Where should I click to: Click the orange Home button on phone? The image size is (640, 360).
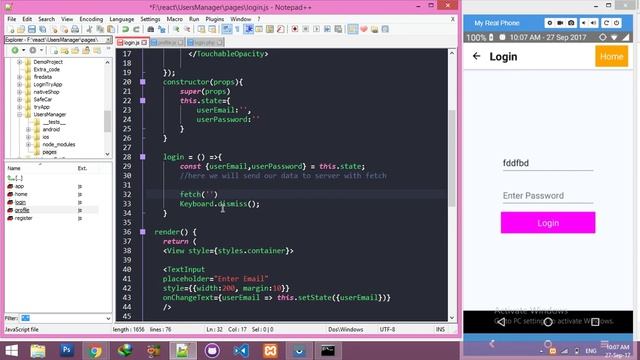pos(611,56)
